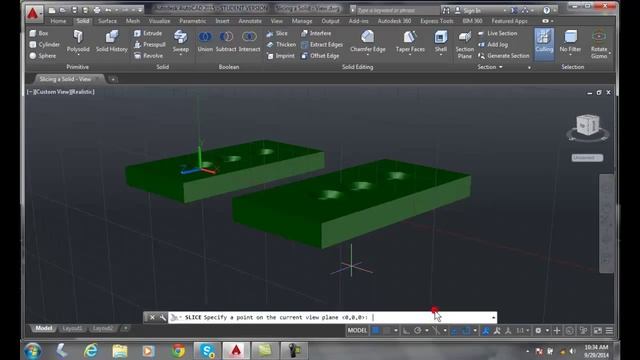Screen dimensions: 640x360
Task: Create a Section Plane
Action: 464,45
